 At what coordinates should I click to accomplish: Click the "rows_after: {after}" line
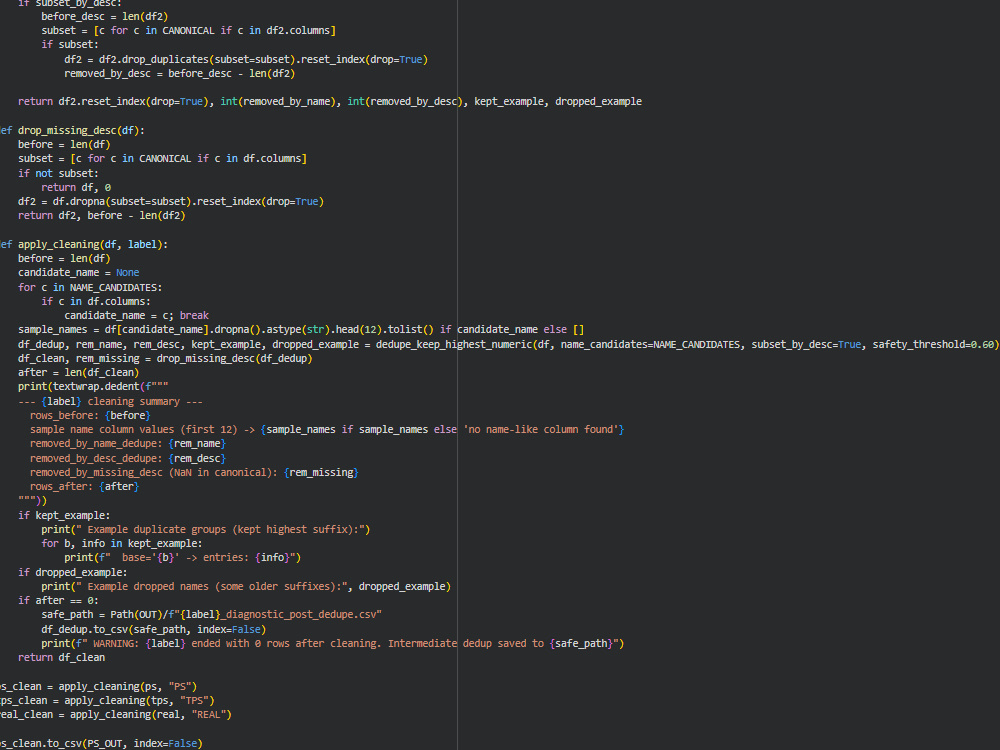tap(84, 487)
